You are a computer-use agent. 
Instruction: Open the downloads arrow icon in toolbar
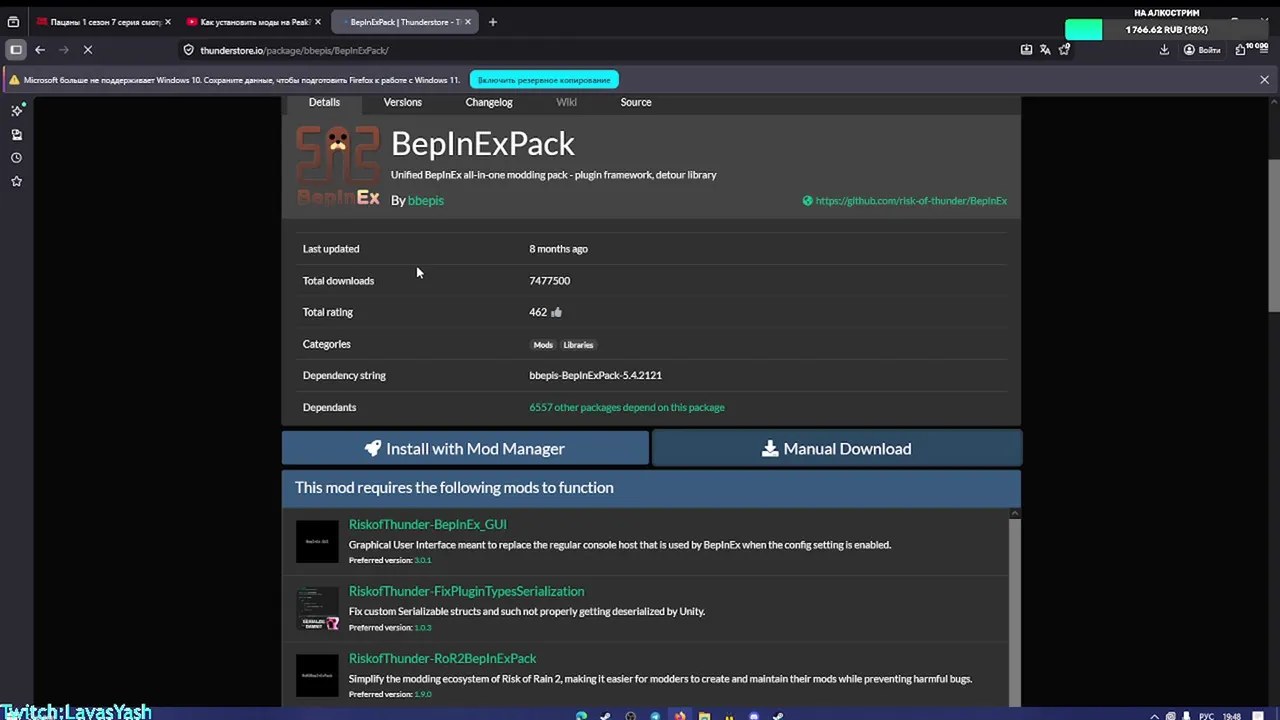(x=1164, y=50)
